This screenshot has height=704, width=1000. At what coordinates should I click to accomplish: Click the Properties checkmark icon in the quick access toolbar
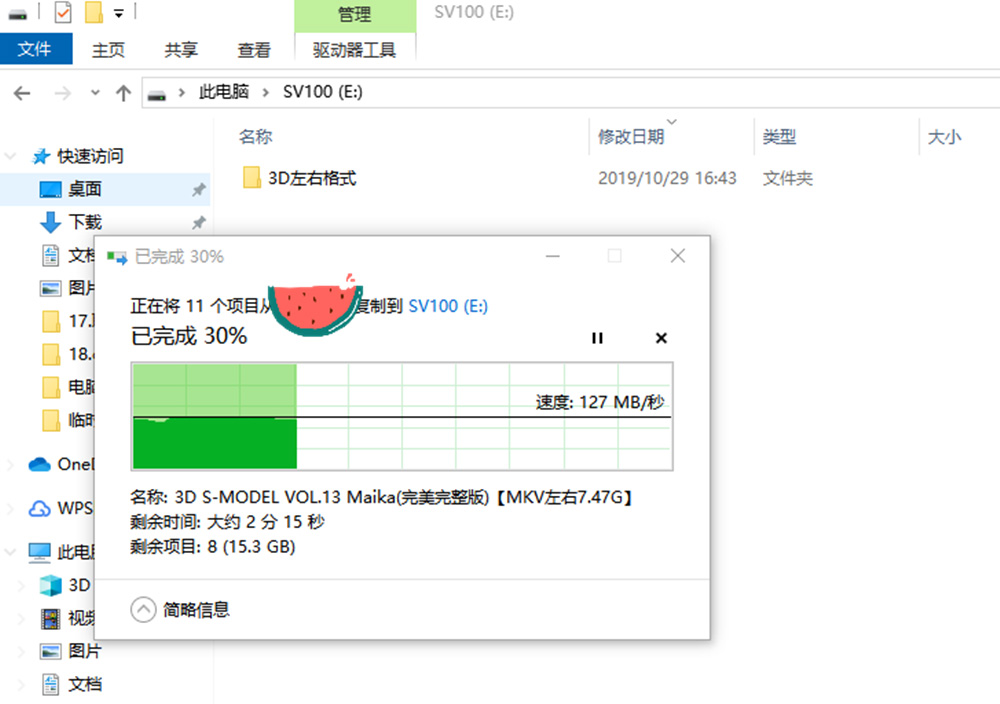(x=62, y=12)
